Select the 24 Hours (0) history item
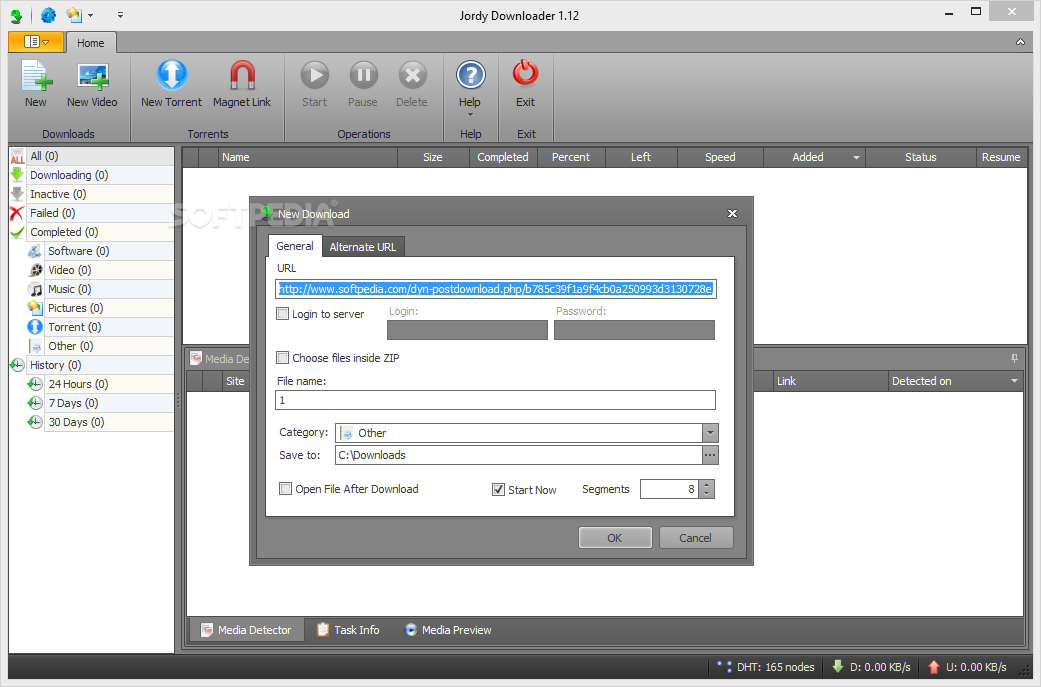 [x=100, y=384]
